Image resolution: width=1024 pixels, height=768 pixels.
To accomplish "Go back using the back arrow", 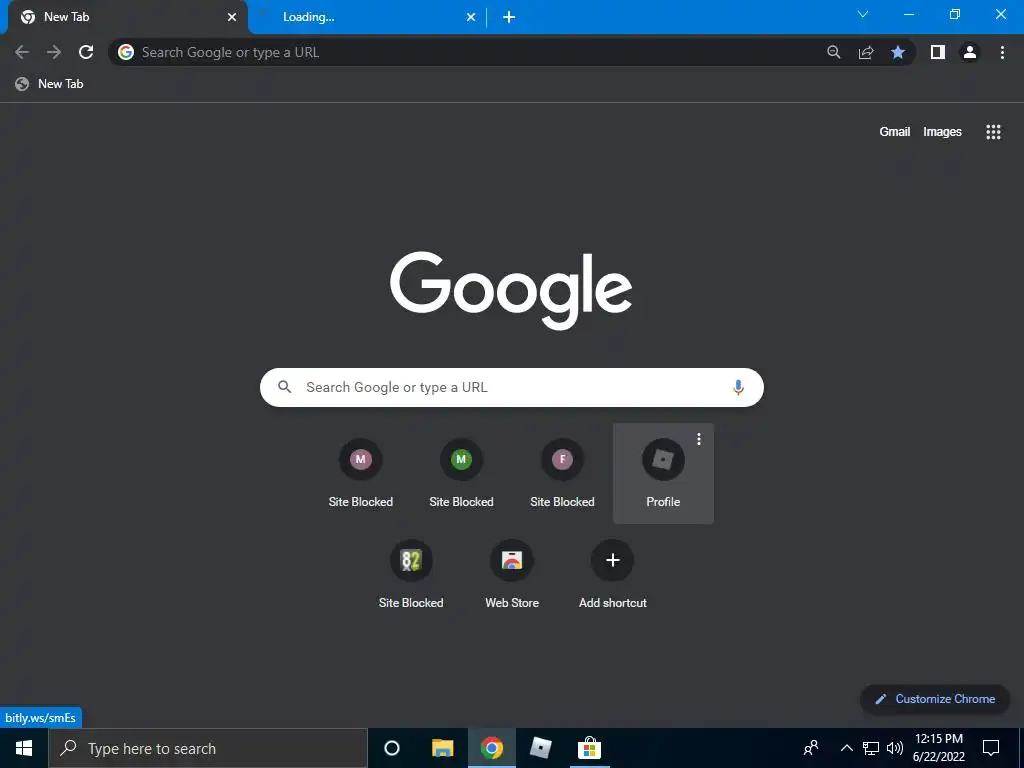I will 22,52.
